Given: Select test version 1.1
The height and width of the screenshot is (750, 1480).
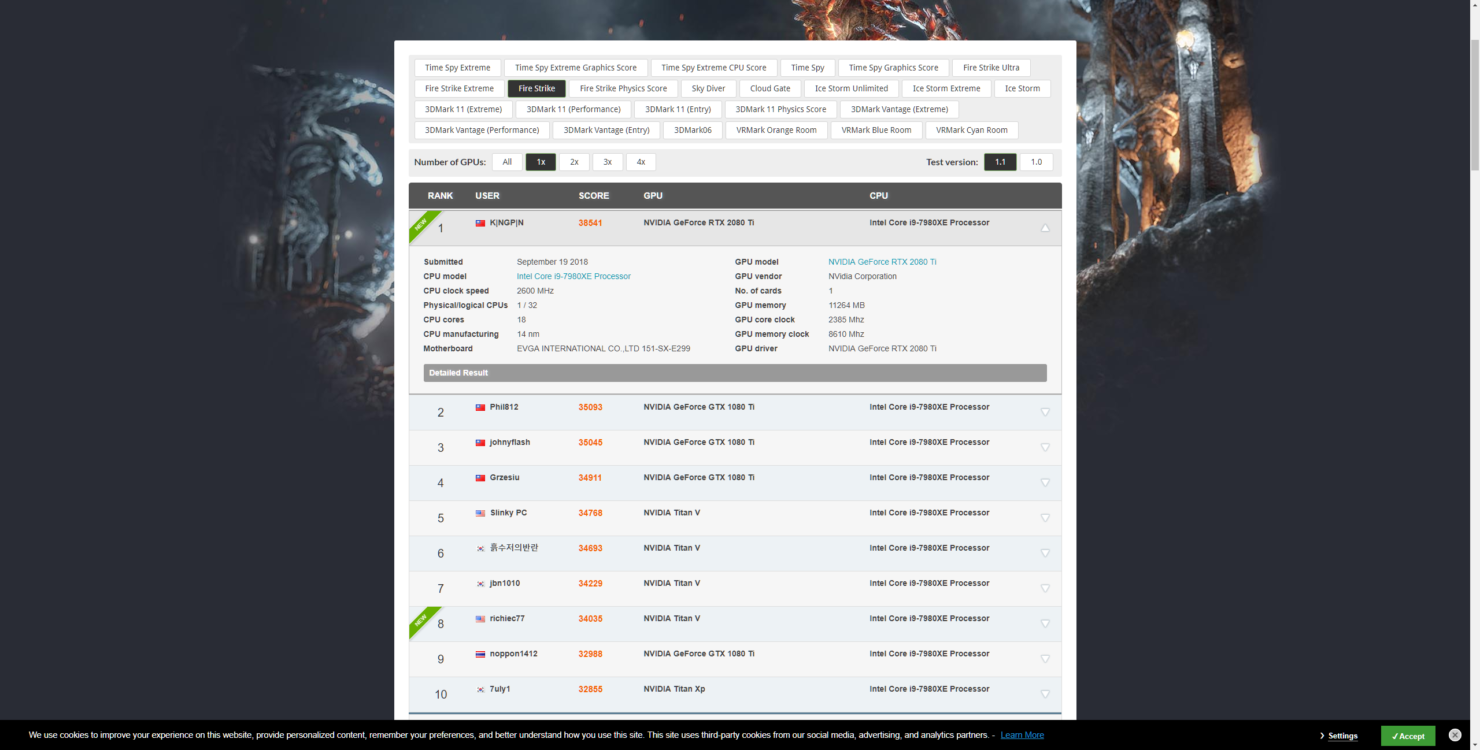Looking at the screenshot, I should point(1000,162).
